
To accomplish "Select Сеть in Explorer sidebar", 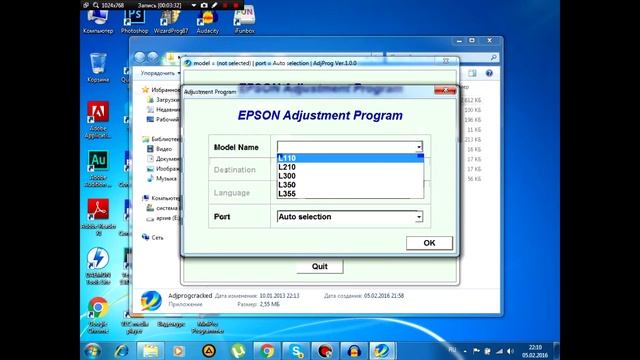I will click(153, 237).
